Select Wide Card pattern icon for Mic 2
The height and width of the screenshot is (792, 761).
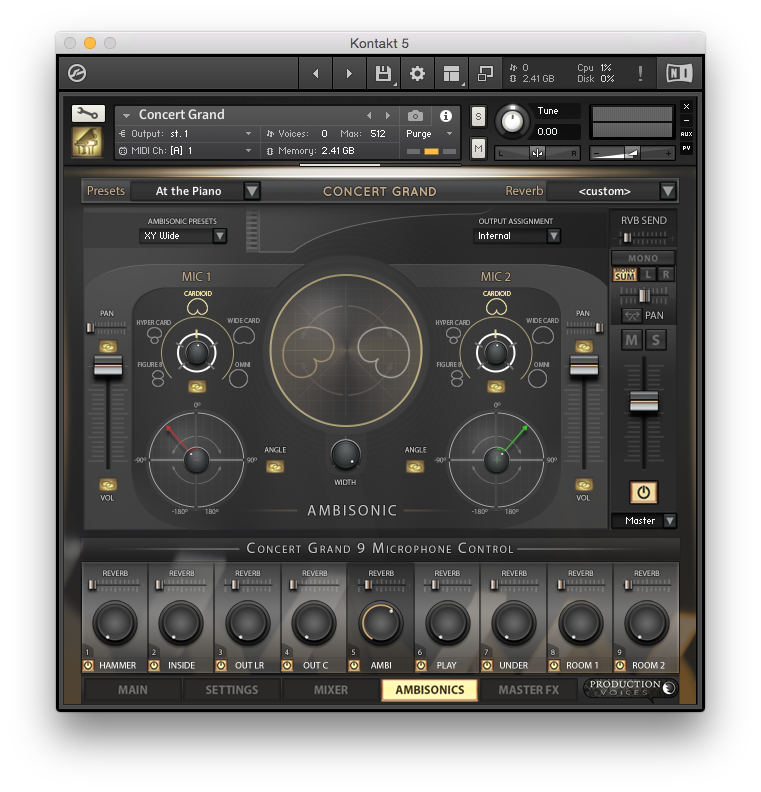(543, 335)
